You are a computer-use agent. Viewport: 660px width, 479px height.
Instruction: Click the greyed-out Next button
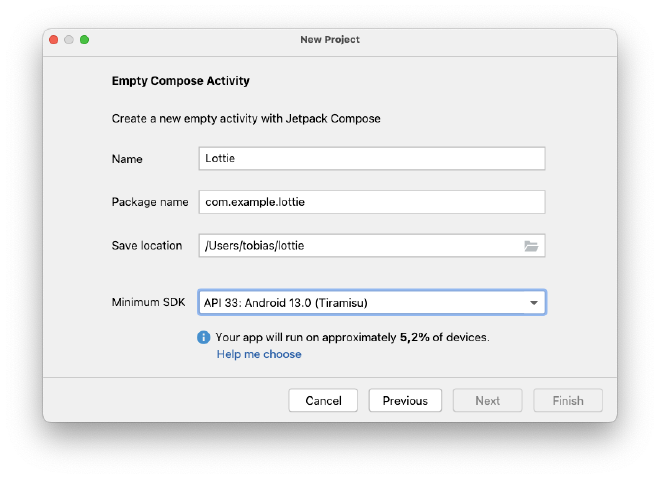tap(488, 400)
